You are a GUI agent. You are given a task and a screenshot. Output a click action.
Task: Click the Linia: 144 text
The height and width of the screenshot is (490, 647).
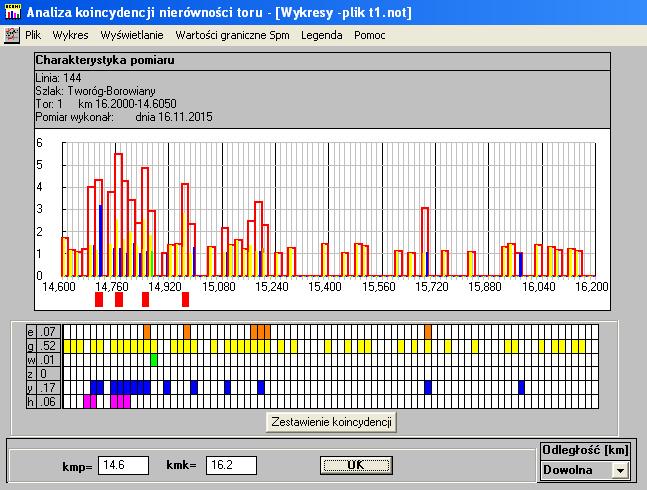(x=58, y=78)
